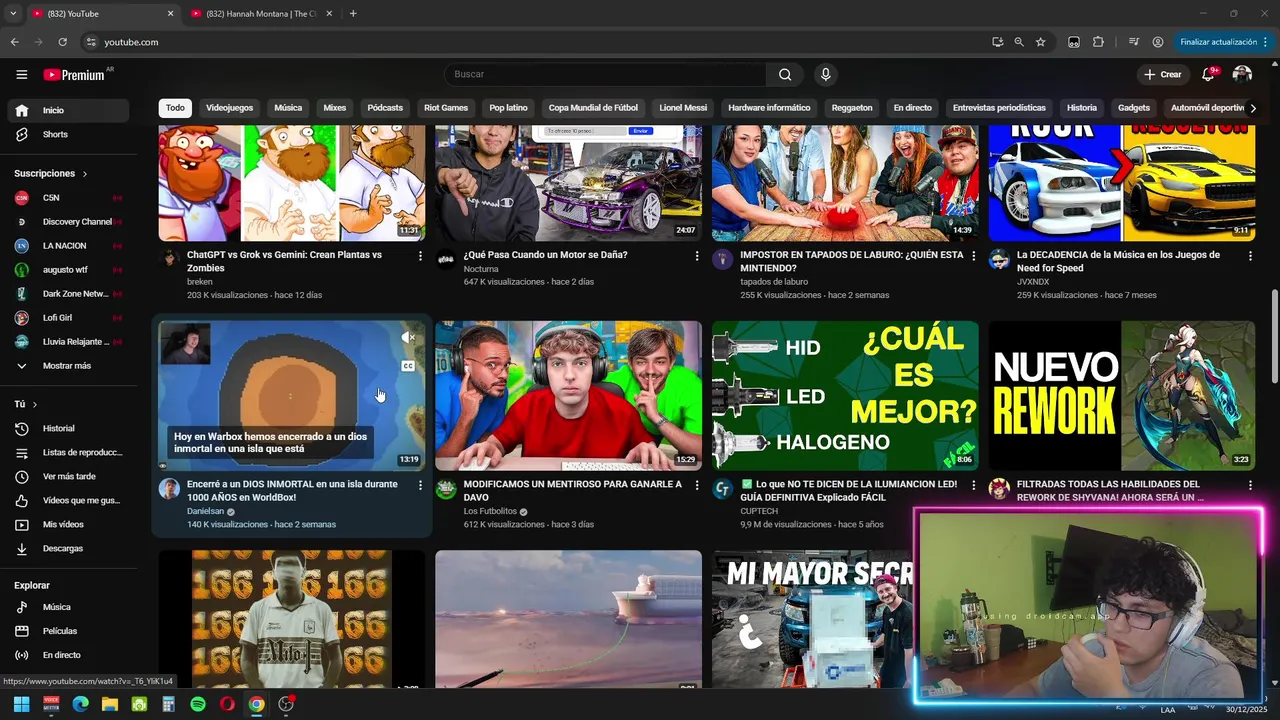Image resolution: width=1280 pixels, height=720 pixels.
Task: Select the Videojuegos filter chip
Action: (x=229, y=108)
